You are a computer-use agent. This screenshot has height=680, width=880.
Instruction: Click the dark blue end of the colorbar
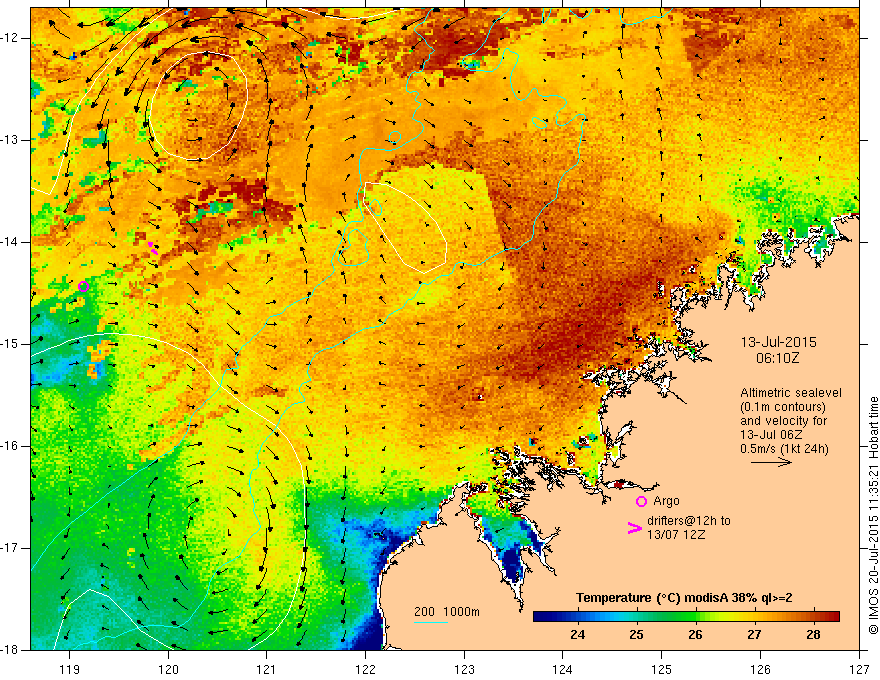coord(542,617)
